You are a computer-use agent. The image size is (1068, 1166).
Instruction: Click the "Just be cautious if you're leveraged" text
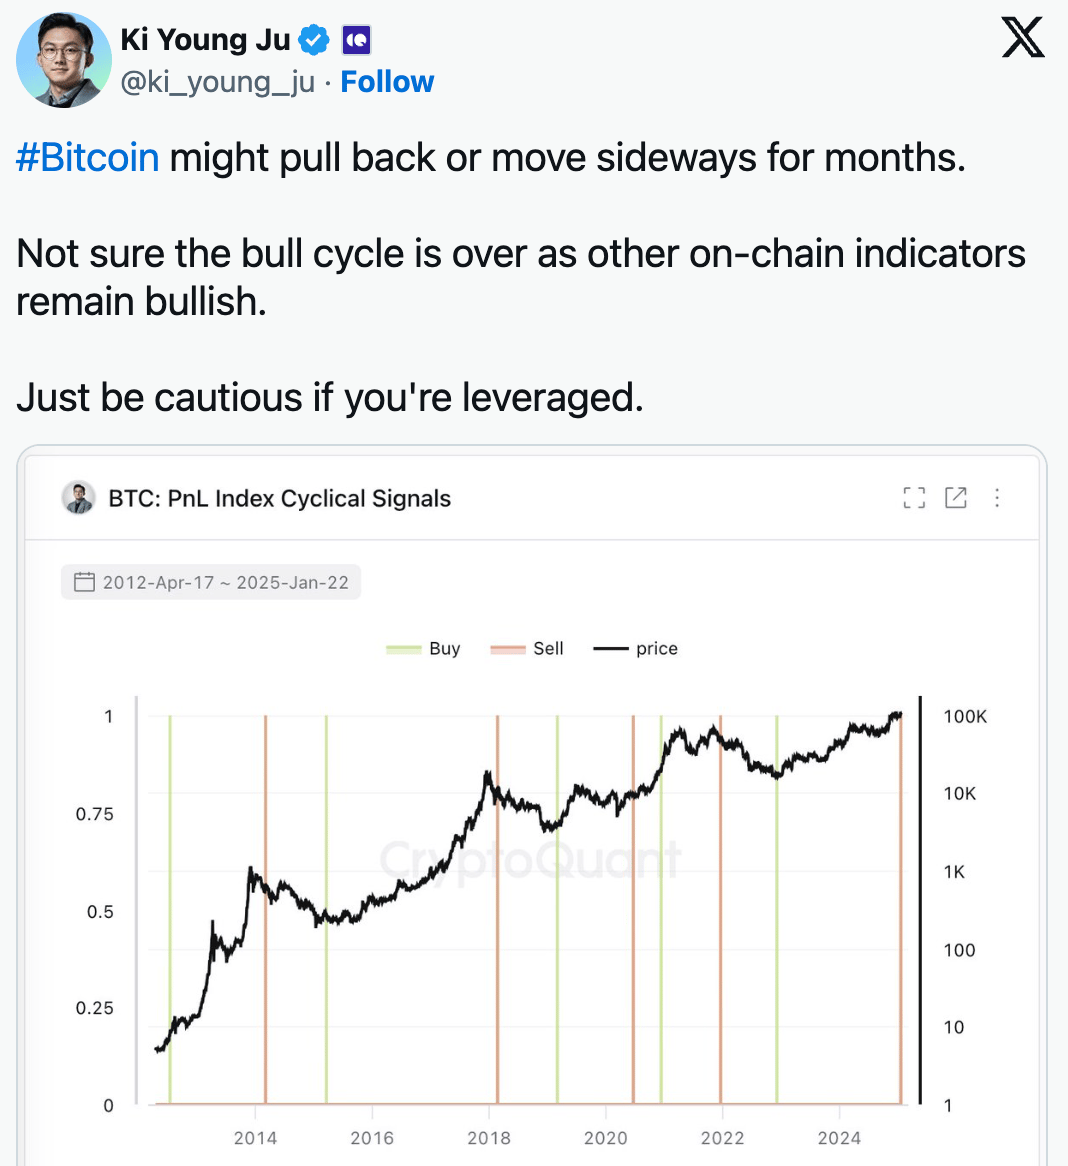pyautogui.click(x=330, y=398)
